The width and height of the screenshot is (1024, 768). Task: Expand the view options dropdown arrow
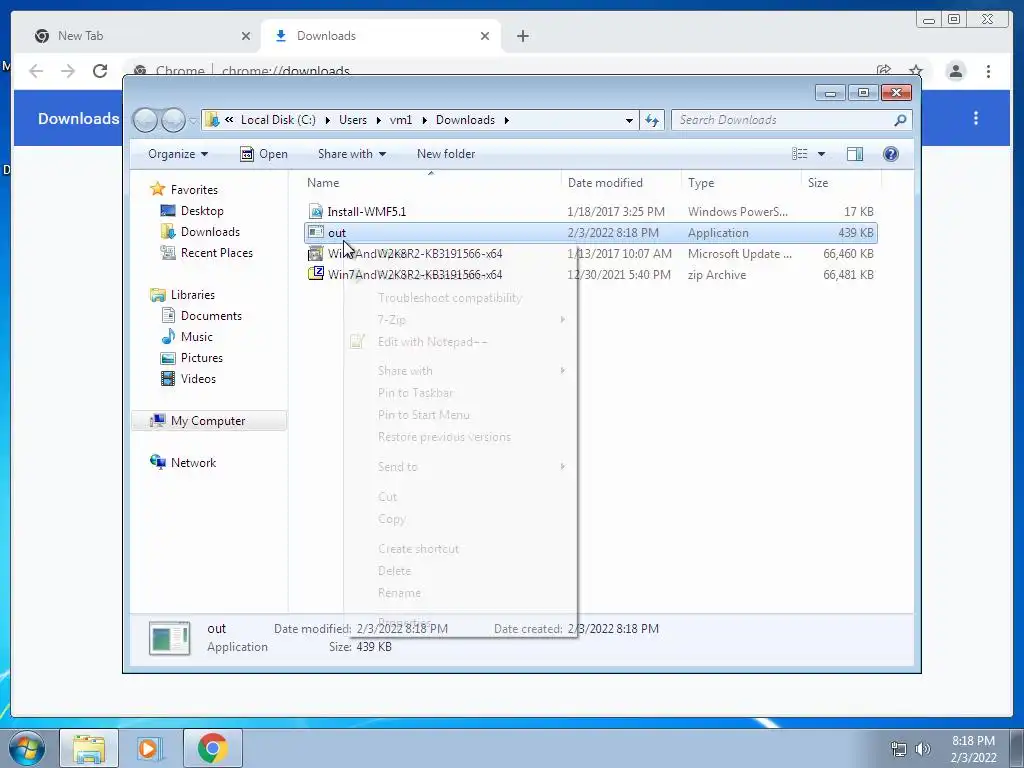point(822,154)
